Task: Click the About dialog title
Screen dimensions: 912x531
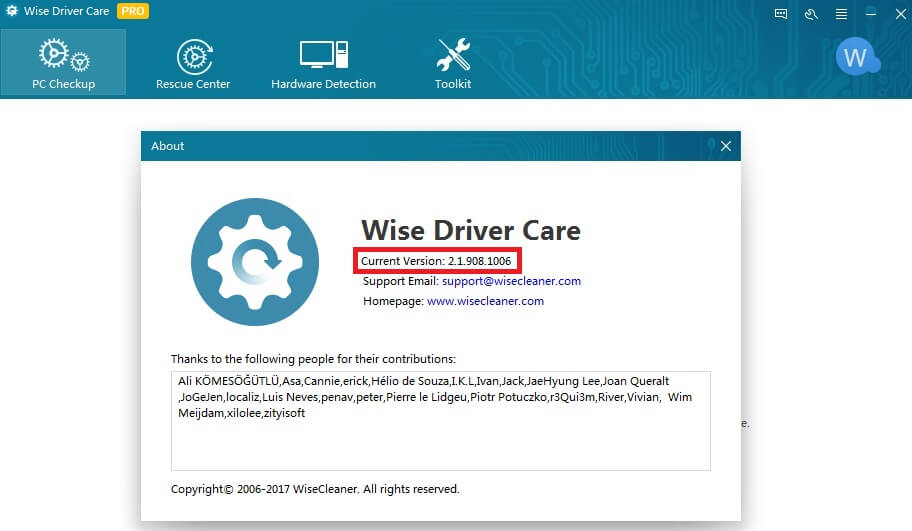Action: tap(168, 146)
